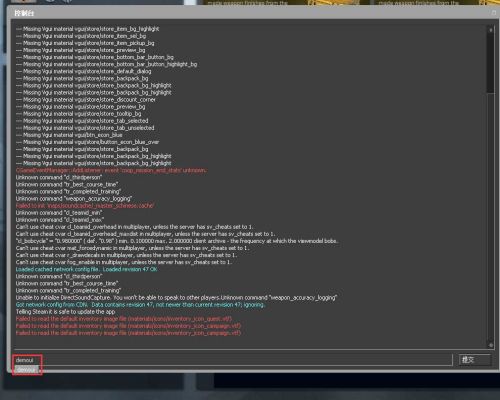Click the console scrollbar up arrow
Image resolution: width=500 pixels, height=400 pixels.
[x=490, y=29]
